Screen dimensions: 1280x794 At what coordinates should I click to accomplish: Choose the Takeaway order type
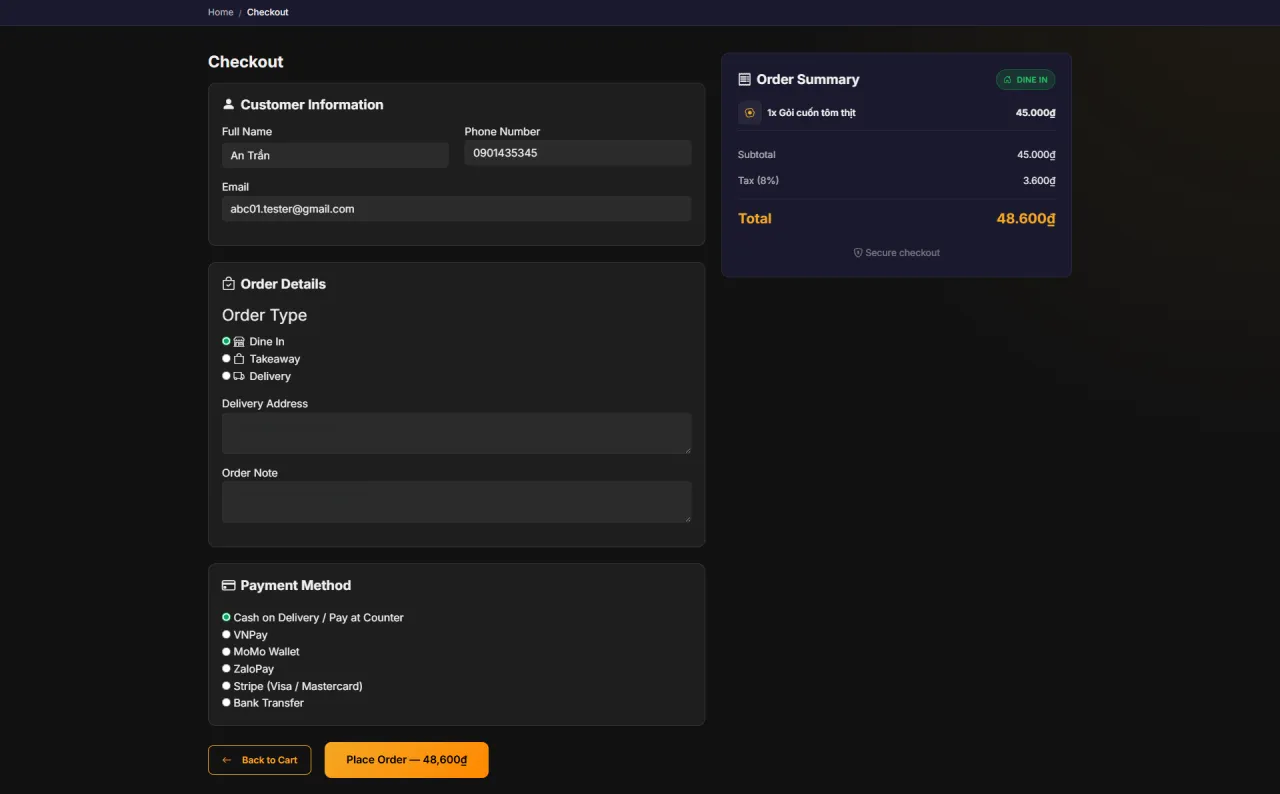226,358
